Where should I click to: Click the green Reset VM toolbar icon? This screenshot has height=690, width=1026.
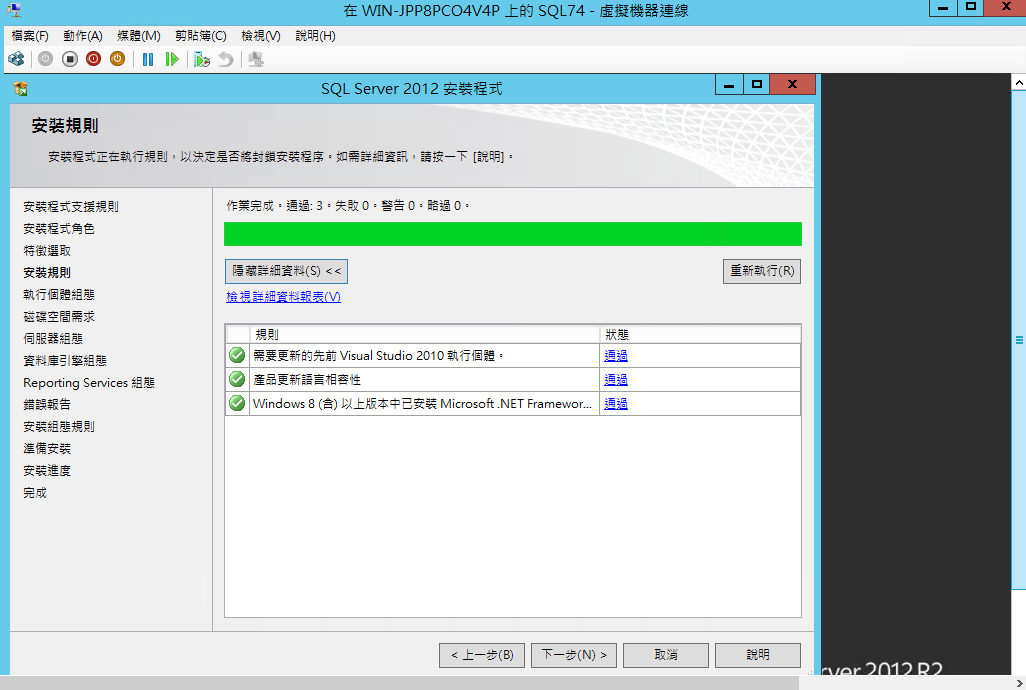click(171, 60)
